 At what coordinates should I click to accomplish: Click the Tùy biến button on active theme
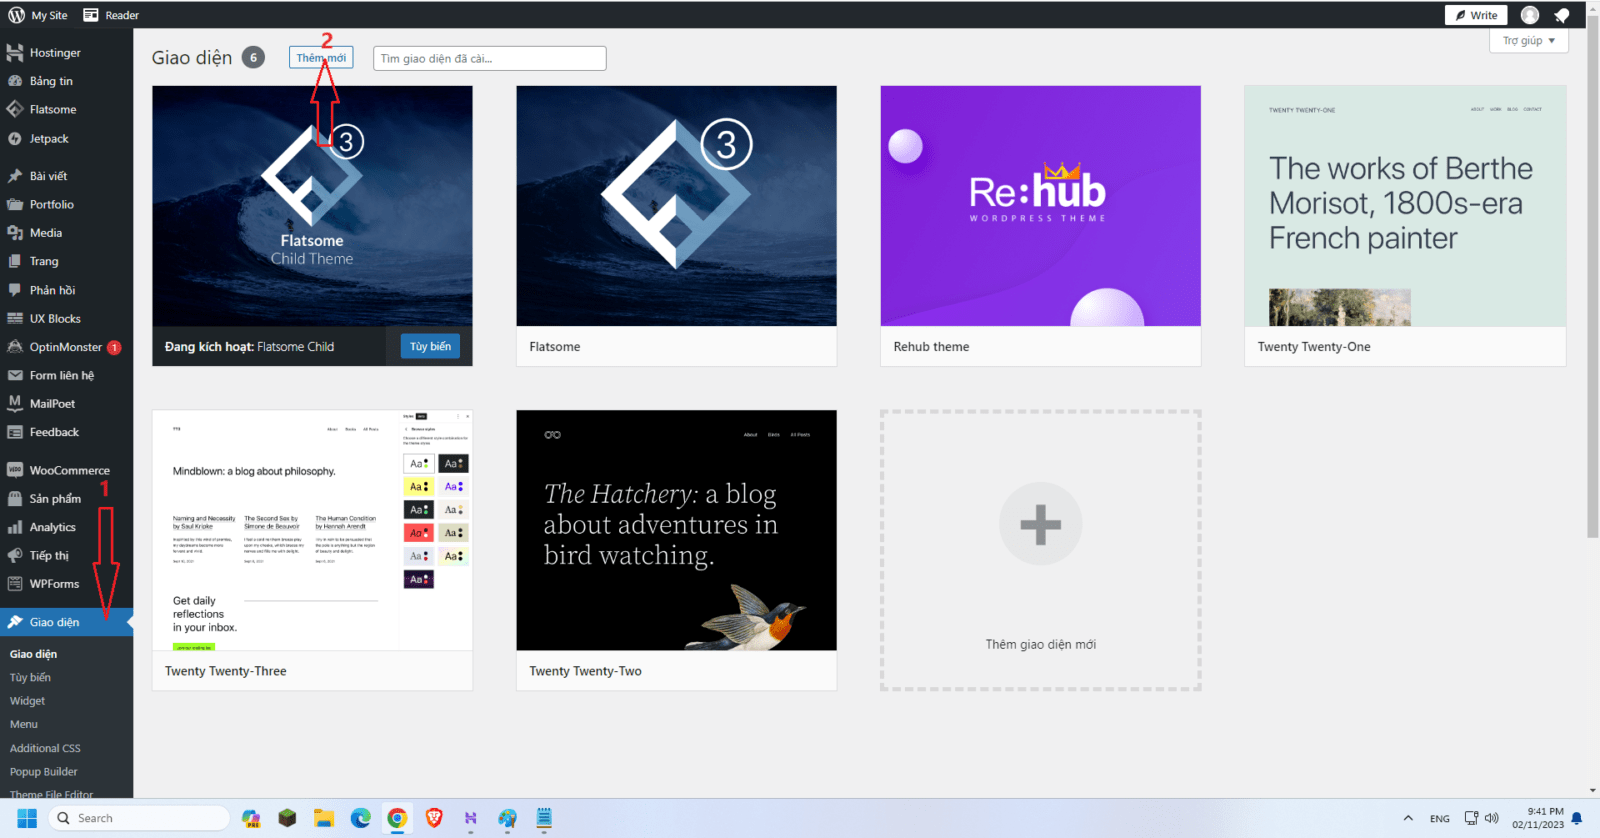(x=430, y=346)
